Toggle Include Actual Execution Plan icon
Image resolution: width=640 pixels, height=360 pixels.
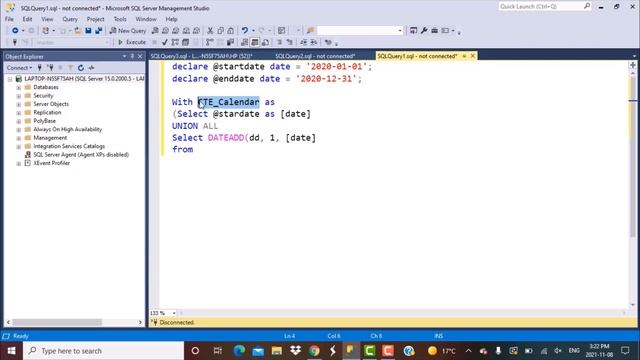(x=209, y=42)
